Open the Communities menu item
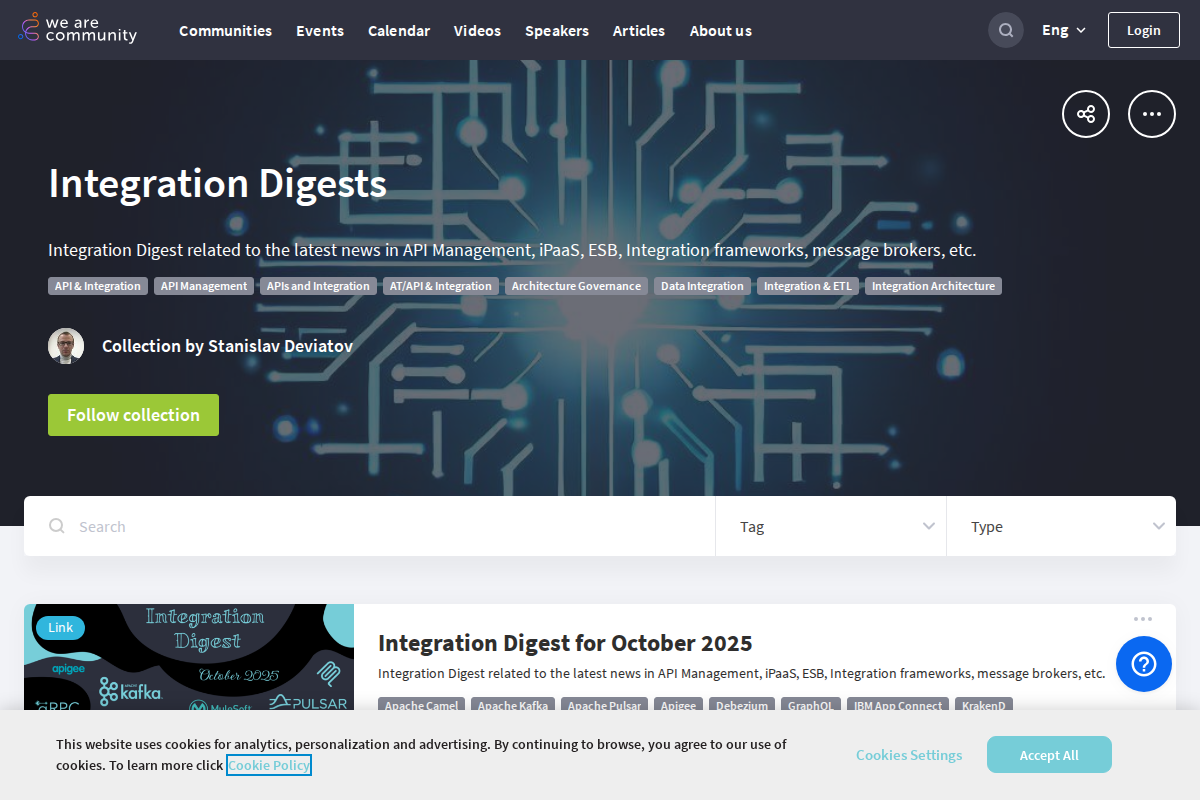Screen dimensions: 1200x800 [x=225, y=31]
